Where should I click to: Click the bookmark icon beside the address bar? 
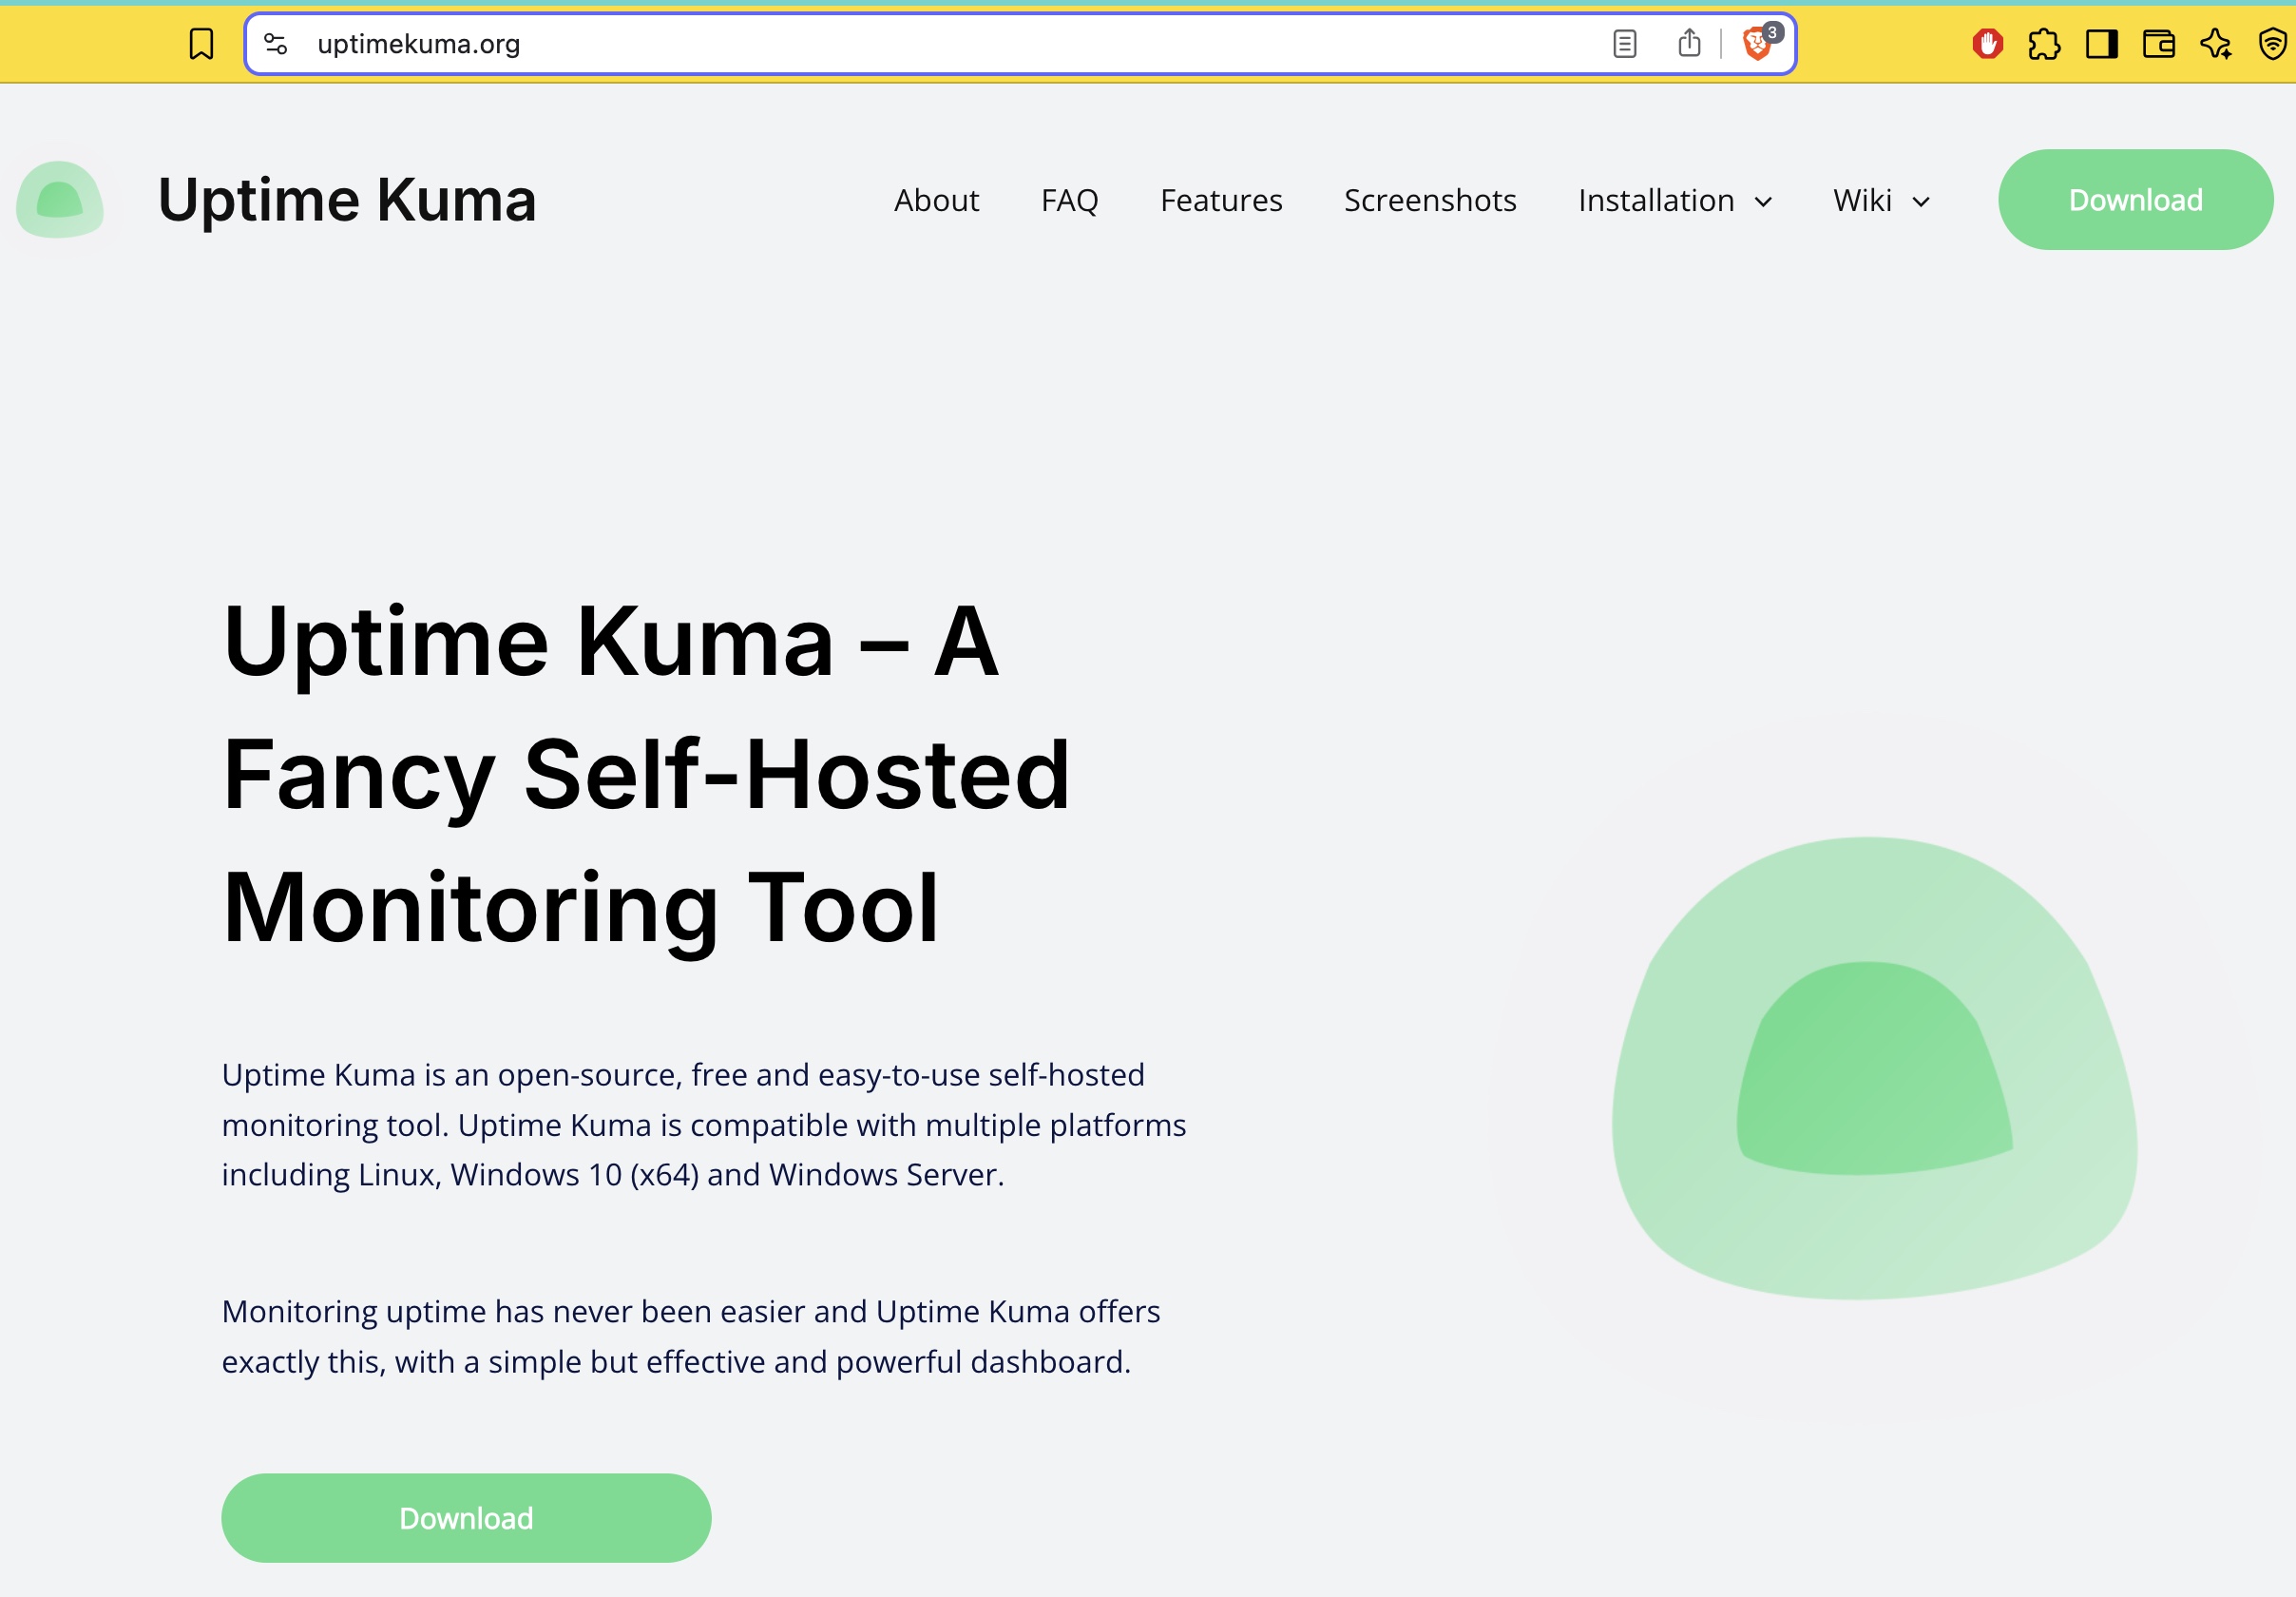click(x=201, y=44)
